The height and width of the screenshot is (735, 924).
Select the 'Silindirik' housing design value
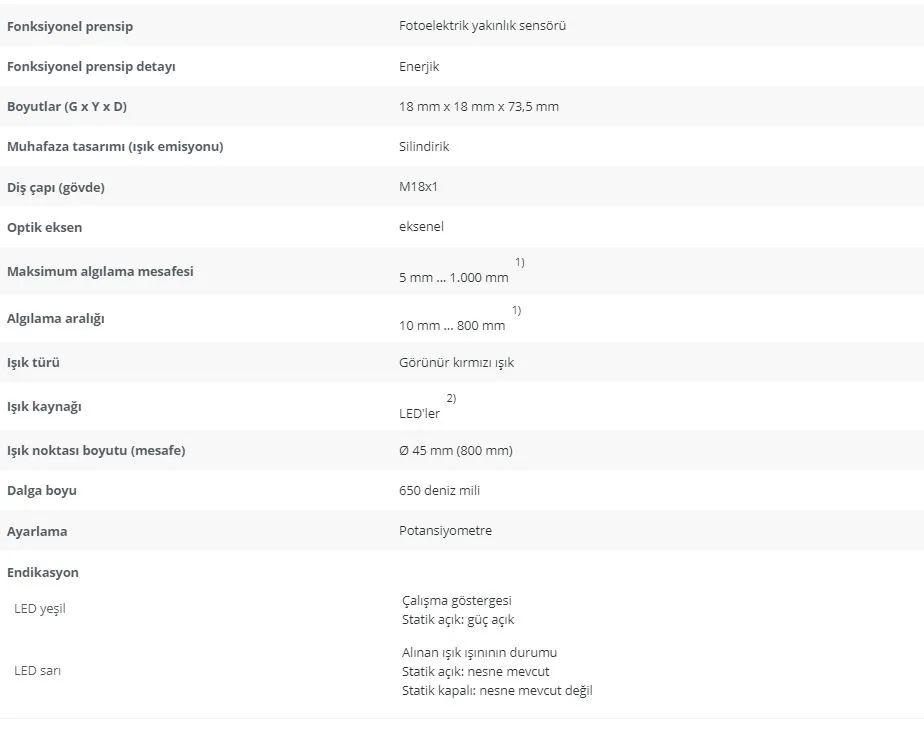(424, 146)
